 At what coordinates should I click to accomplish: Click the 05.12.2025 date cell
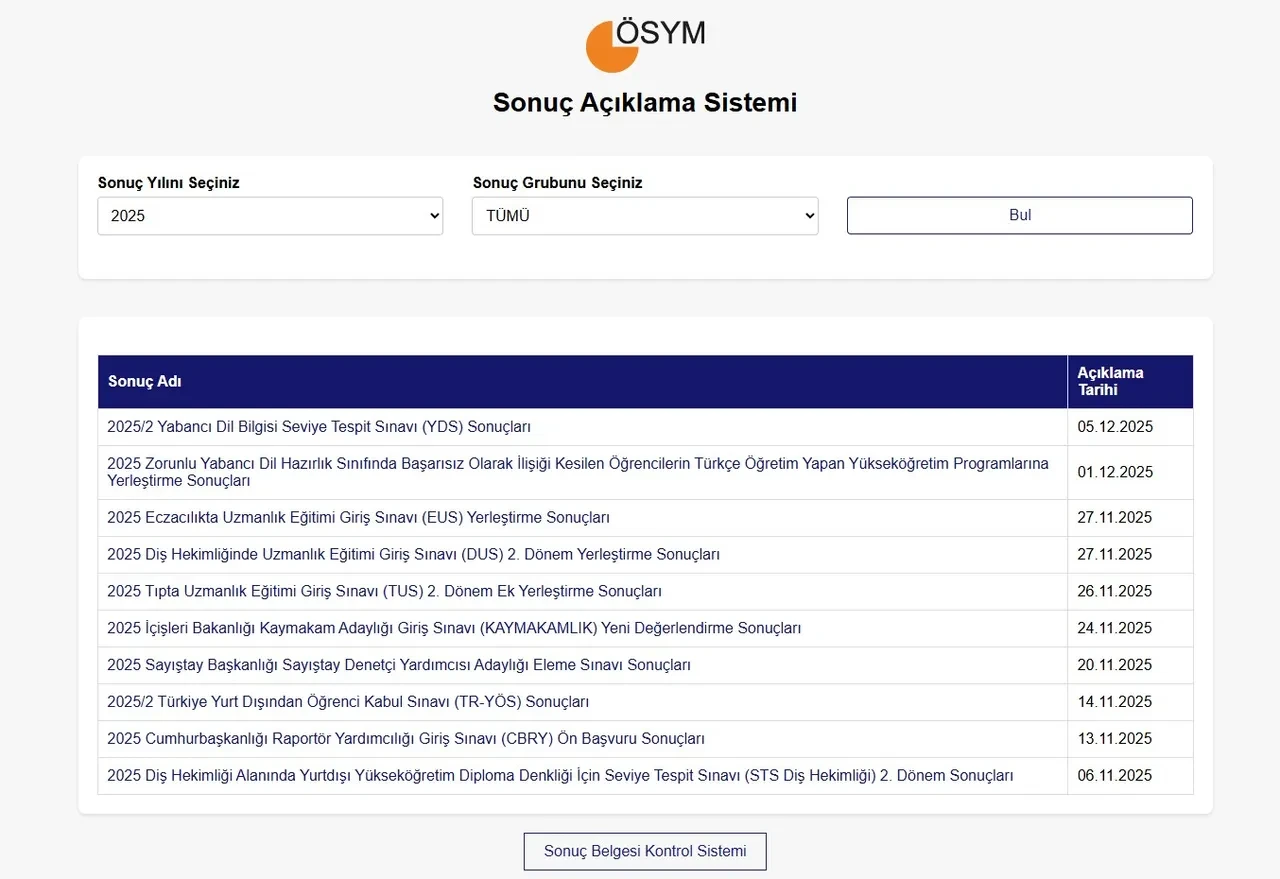tap(1115, 427)
